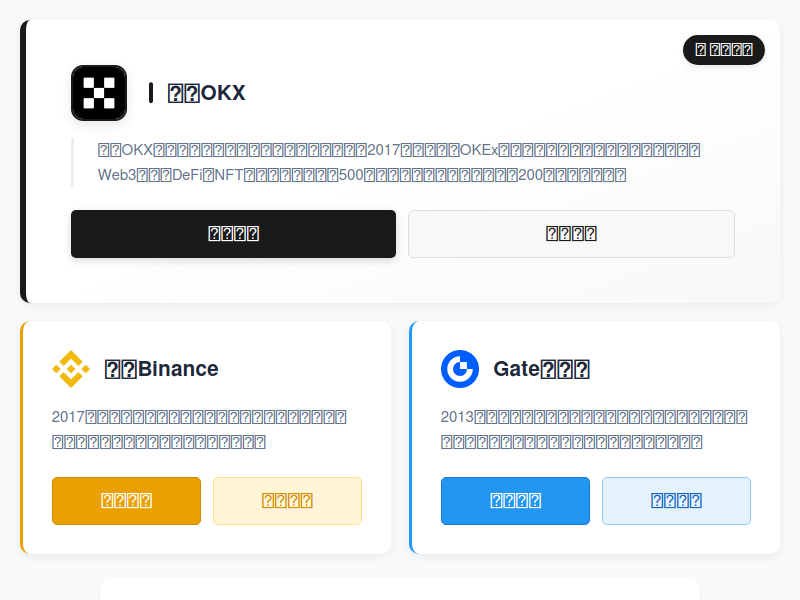The width and height of the screenshot is (800, 600).
Task: Click the Binance card heading text
Action: 161,369
